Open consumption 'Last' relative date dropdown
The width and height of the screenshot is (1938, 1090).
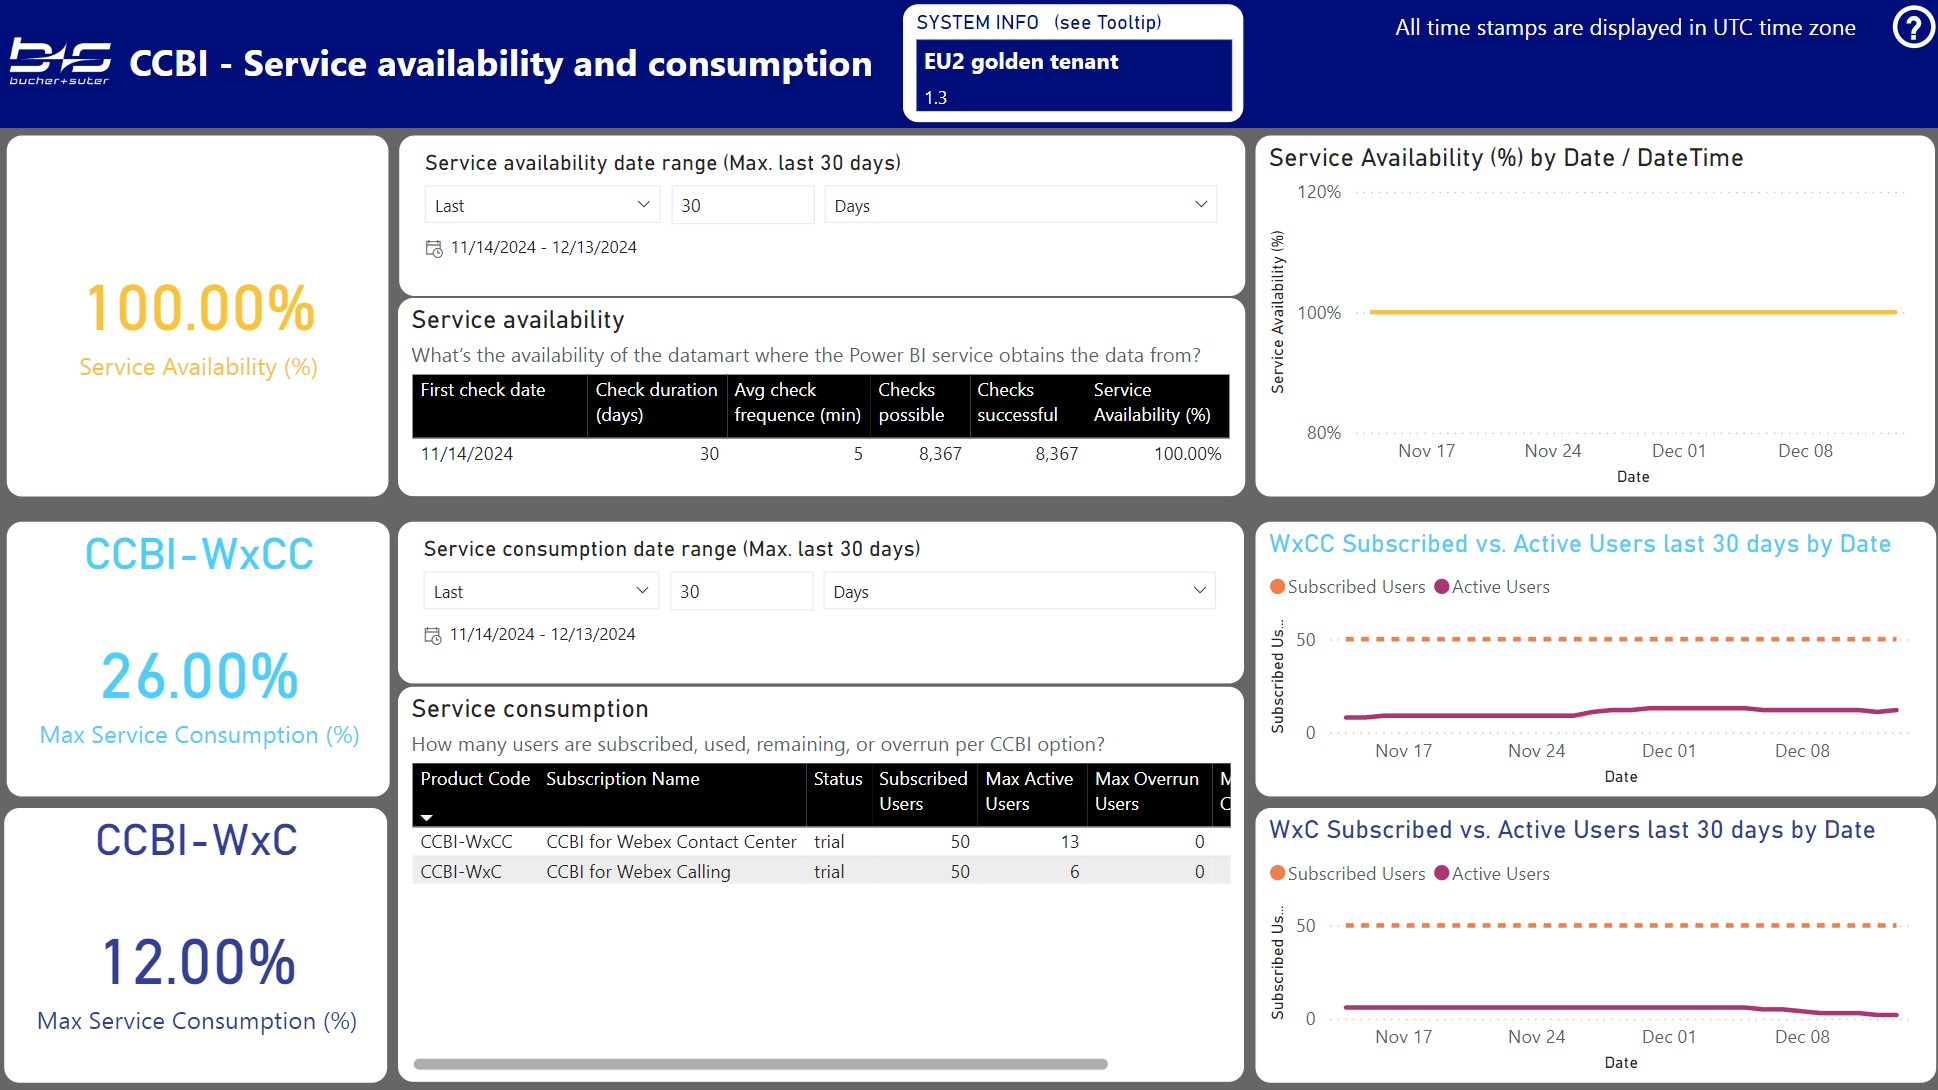tap(541, 591)
